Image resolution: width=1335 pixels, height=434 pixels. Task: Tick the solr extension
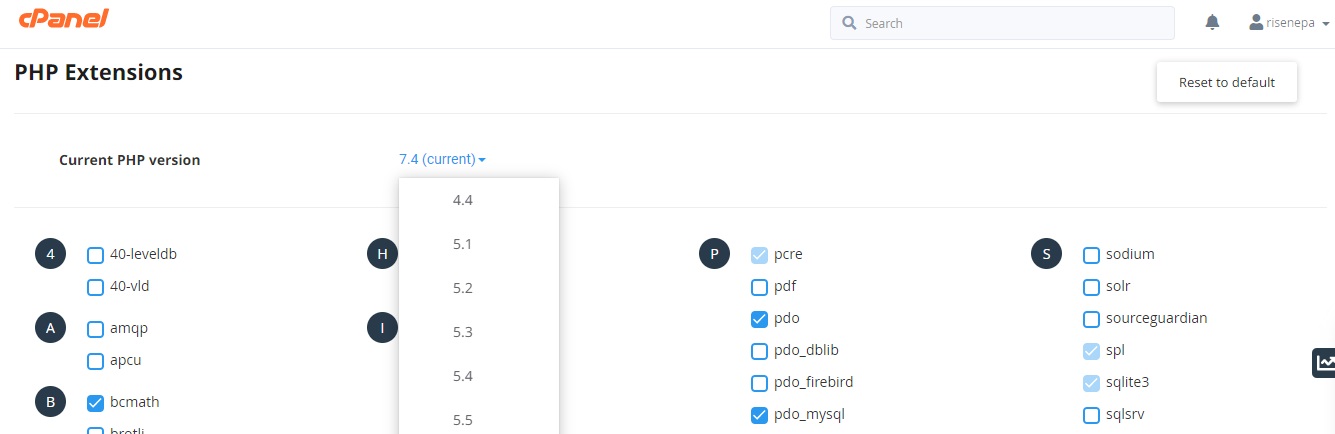pyautogui.click(x=1091, y=287)
